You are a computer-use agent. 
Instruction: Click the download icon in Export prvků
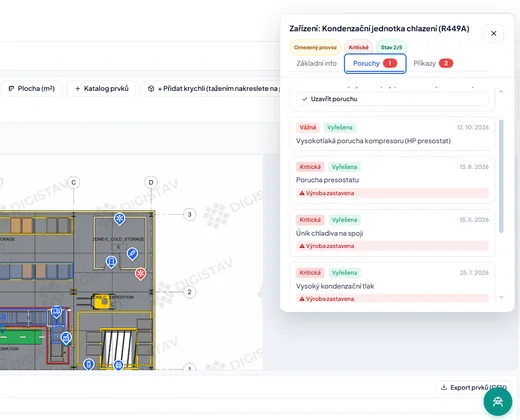[x=444, y=387]
